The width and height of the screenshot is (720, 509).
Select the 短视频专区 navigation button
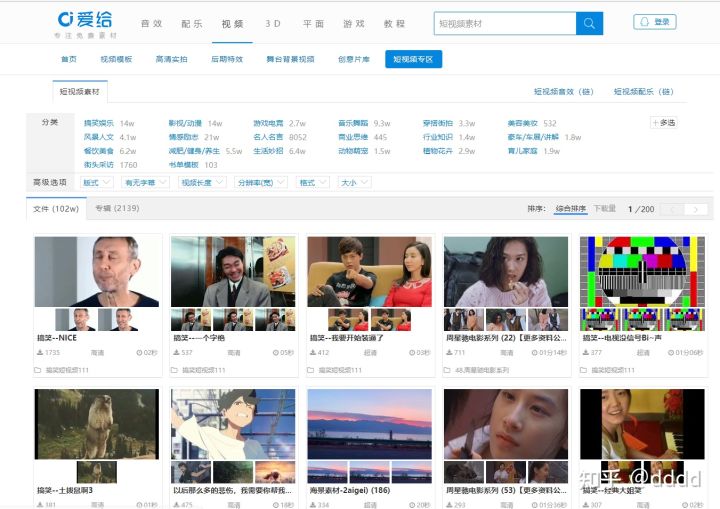pyautogui.click(x=413, y=59)
